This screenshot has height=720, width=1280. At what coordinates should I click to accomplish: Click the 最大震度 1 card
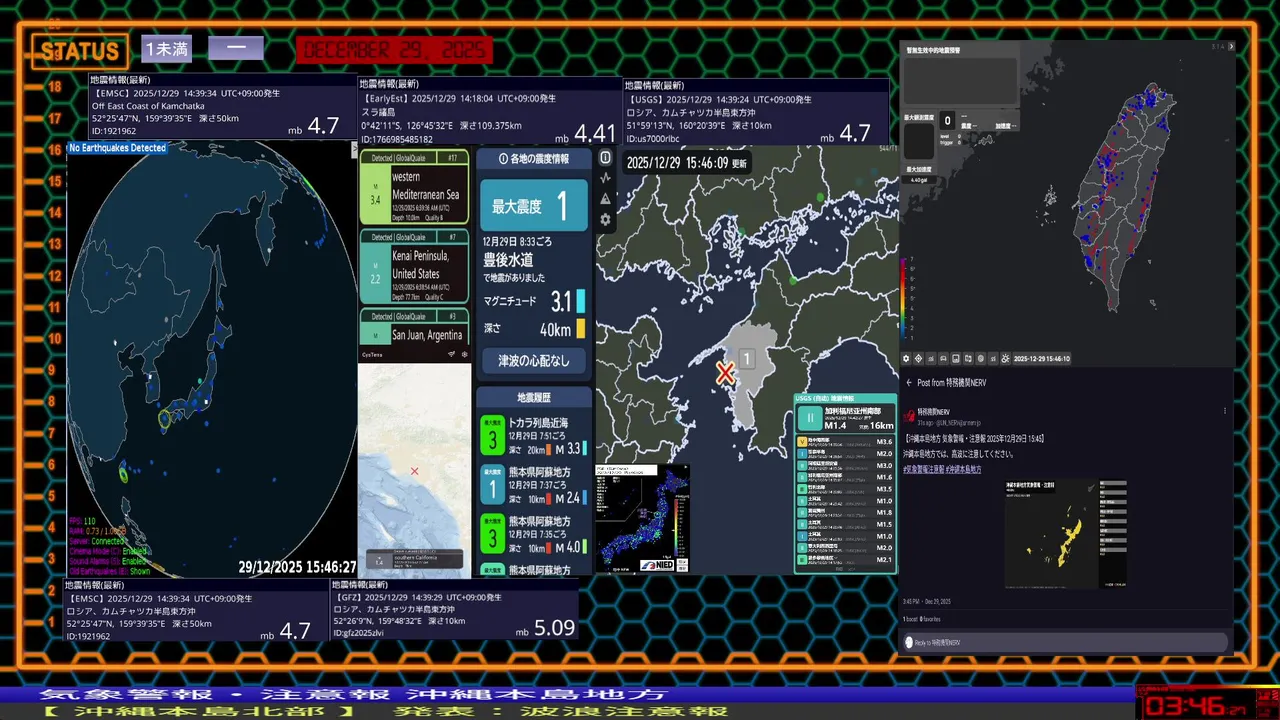click(x=534, y=206)
